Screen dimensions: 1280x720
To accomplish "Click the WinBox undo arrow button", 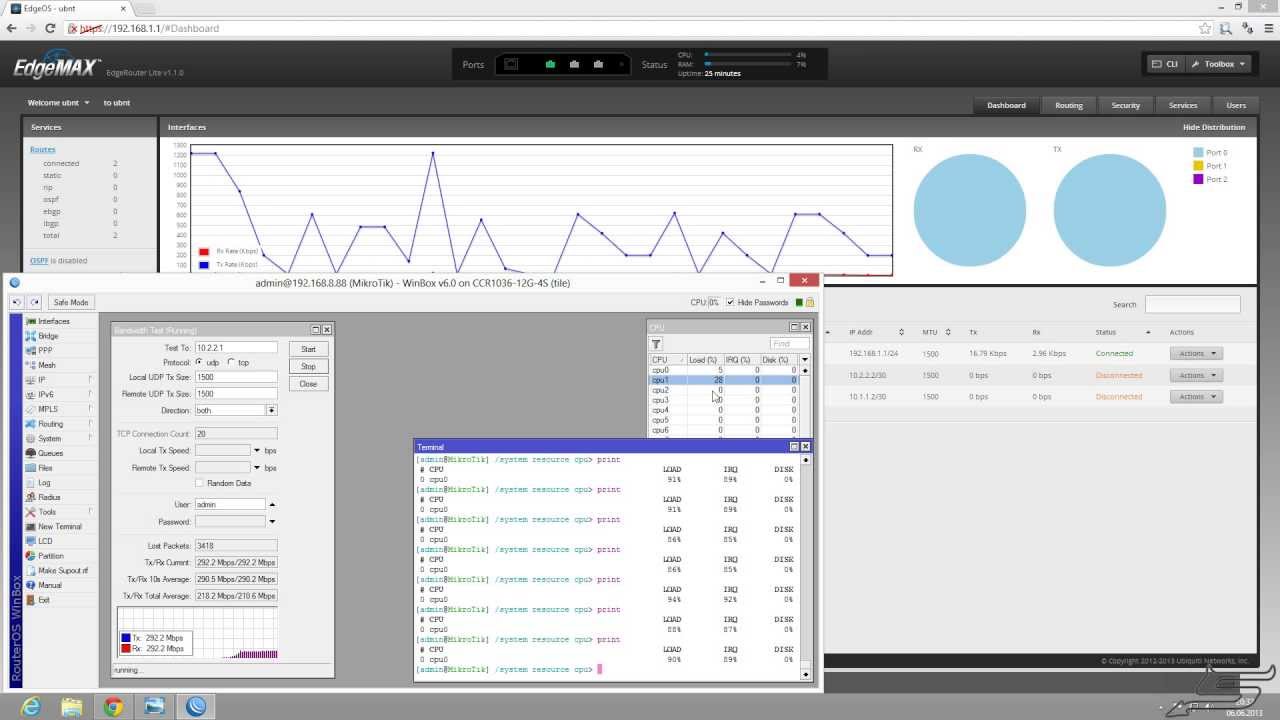I will (x=17, y=302).
